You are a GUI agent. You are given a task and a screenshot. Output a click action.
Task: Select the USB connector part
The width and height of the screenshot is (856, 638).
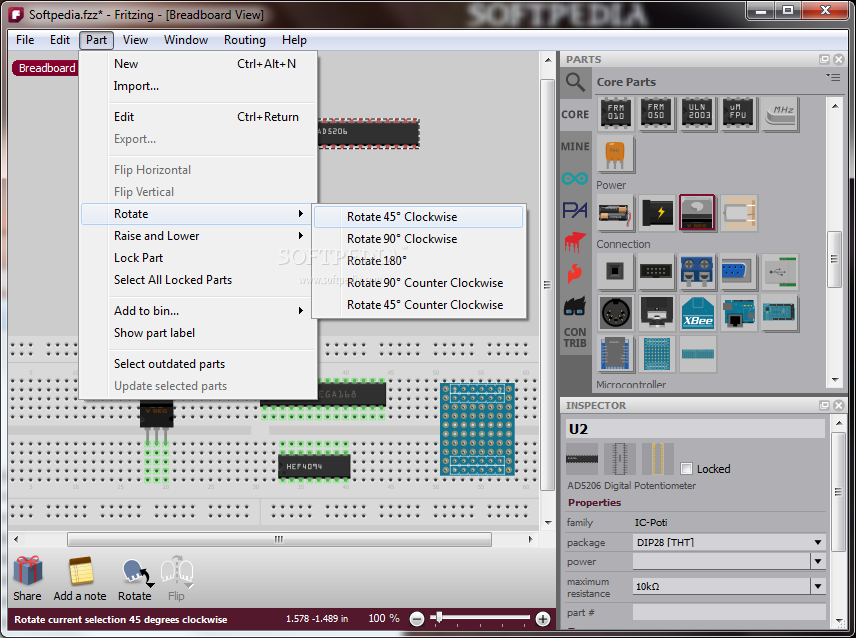click(780, 271)
